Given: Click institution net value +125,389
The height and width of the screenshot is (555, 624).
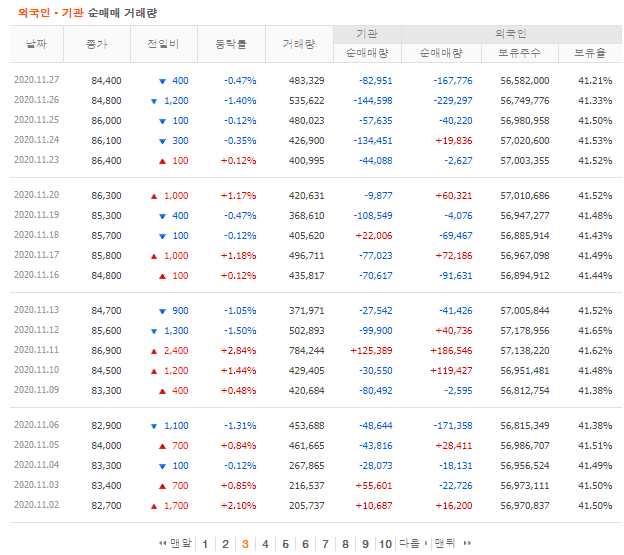Looking at the screenshot, I should 371,351.
